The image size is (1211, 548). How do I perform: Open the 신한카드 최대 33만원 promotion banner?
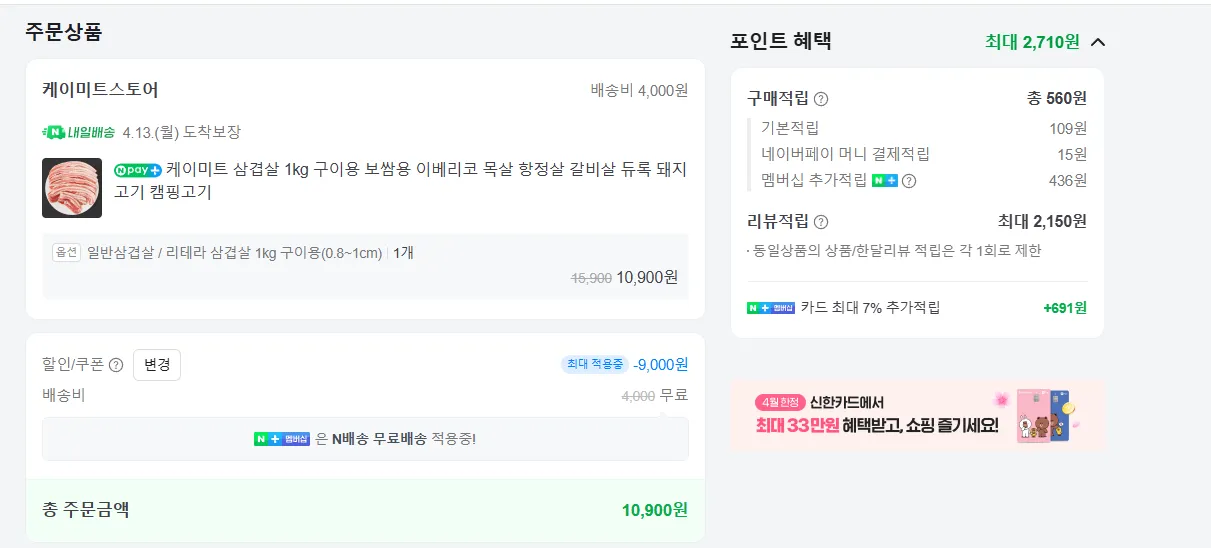tap(917, 415)
